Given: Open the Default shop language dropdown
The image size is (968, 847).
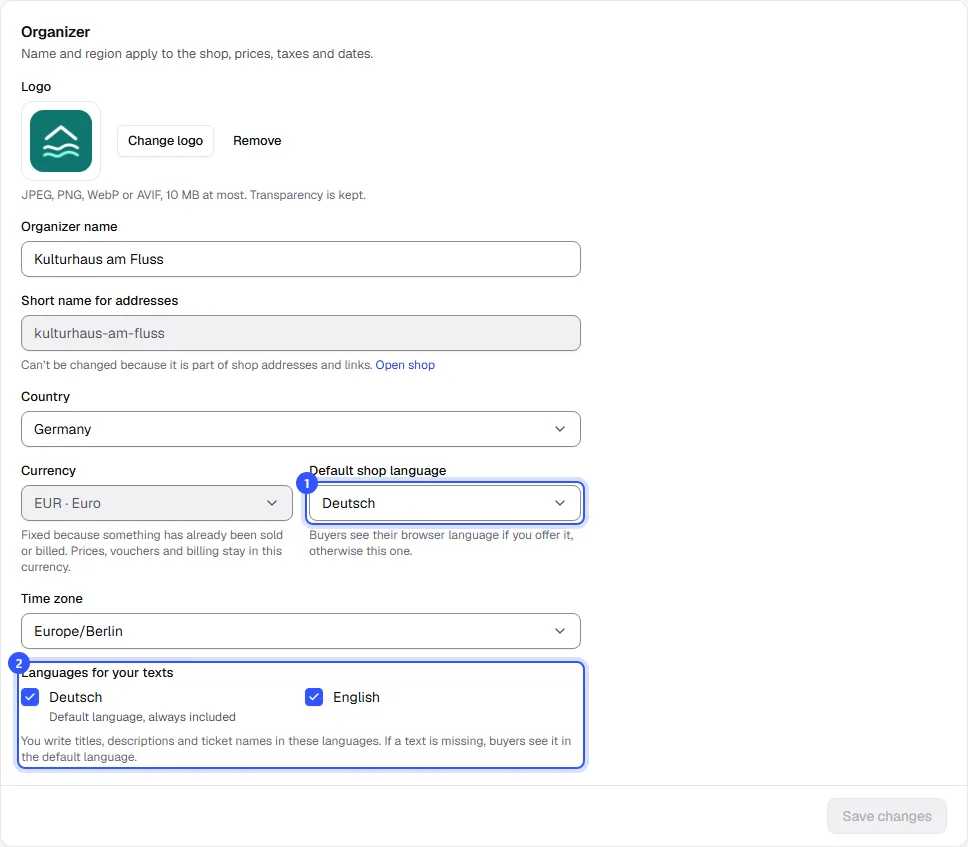Looking at the screenshot, I should 444,503.
